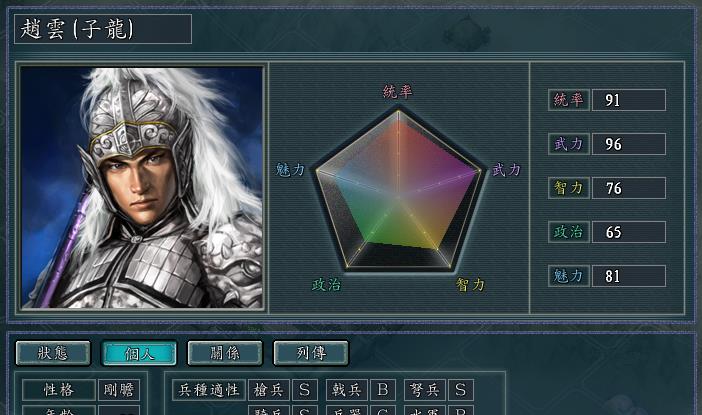Click the 統率 stat label box
The width and height of the screenshot is (702, 415).
[569, 100]
